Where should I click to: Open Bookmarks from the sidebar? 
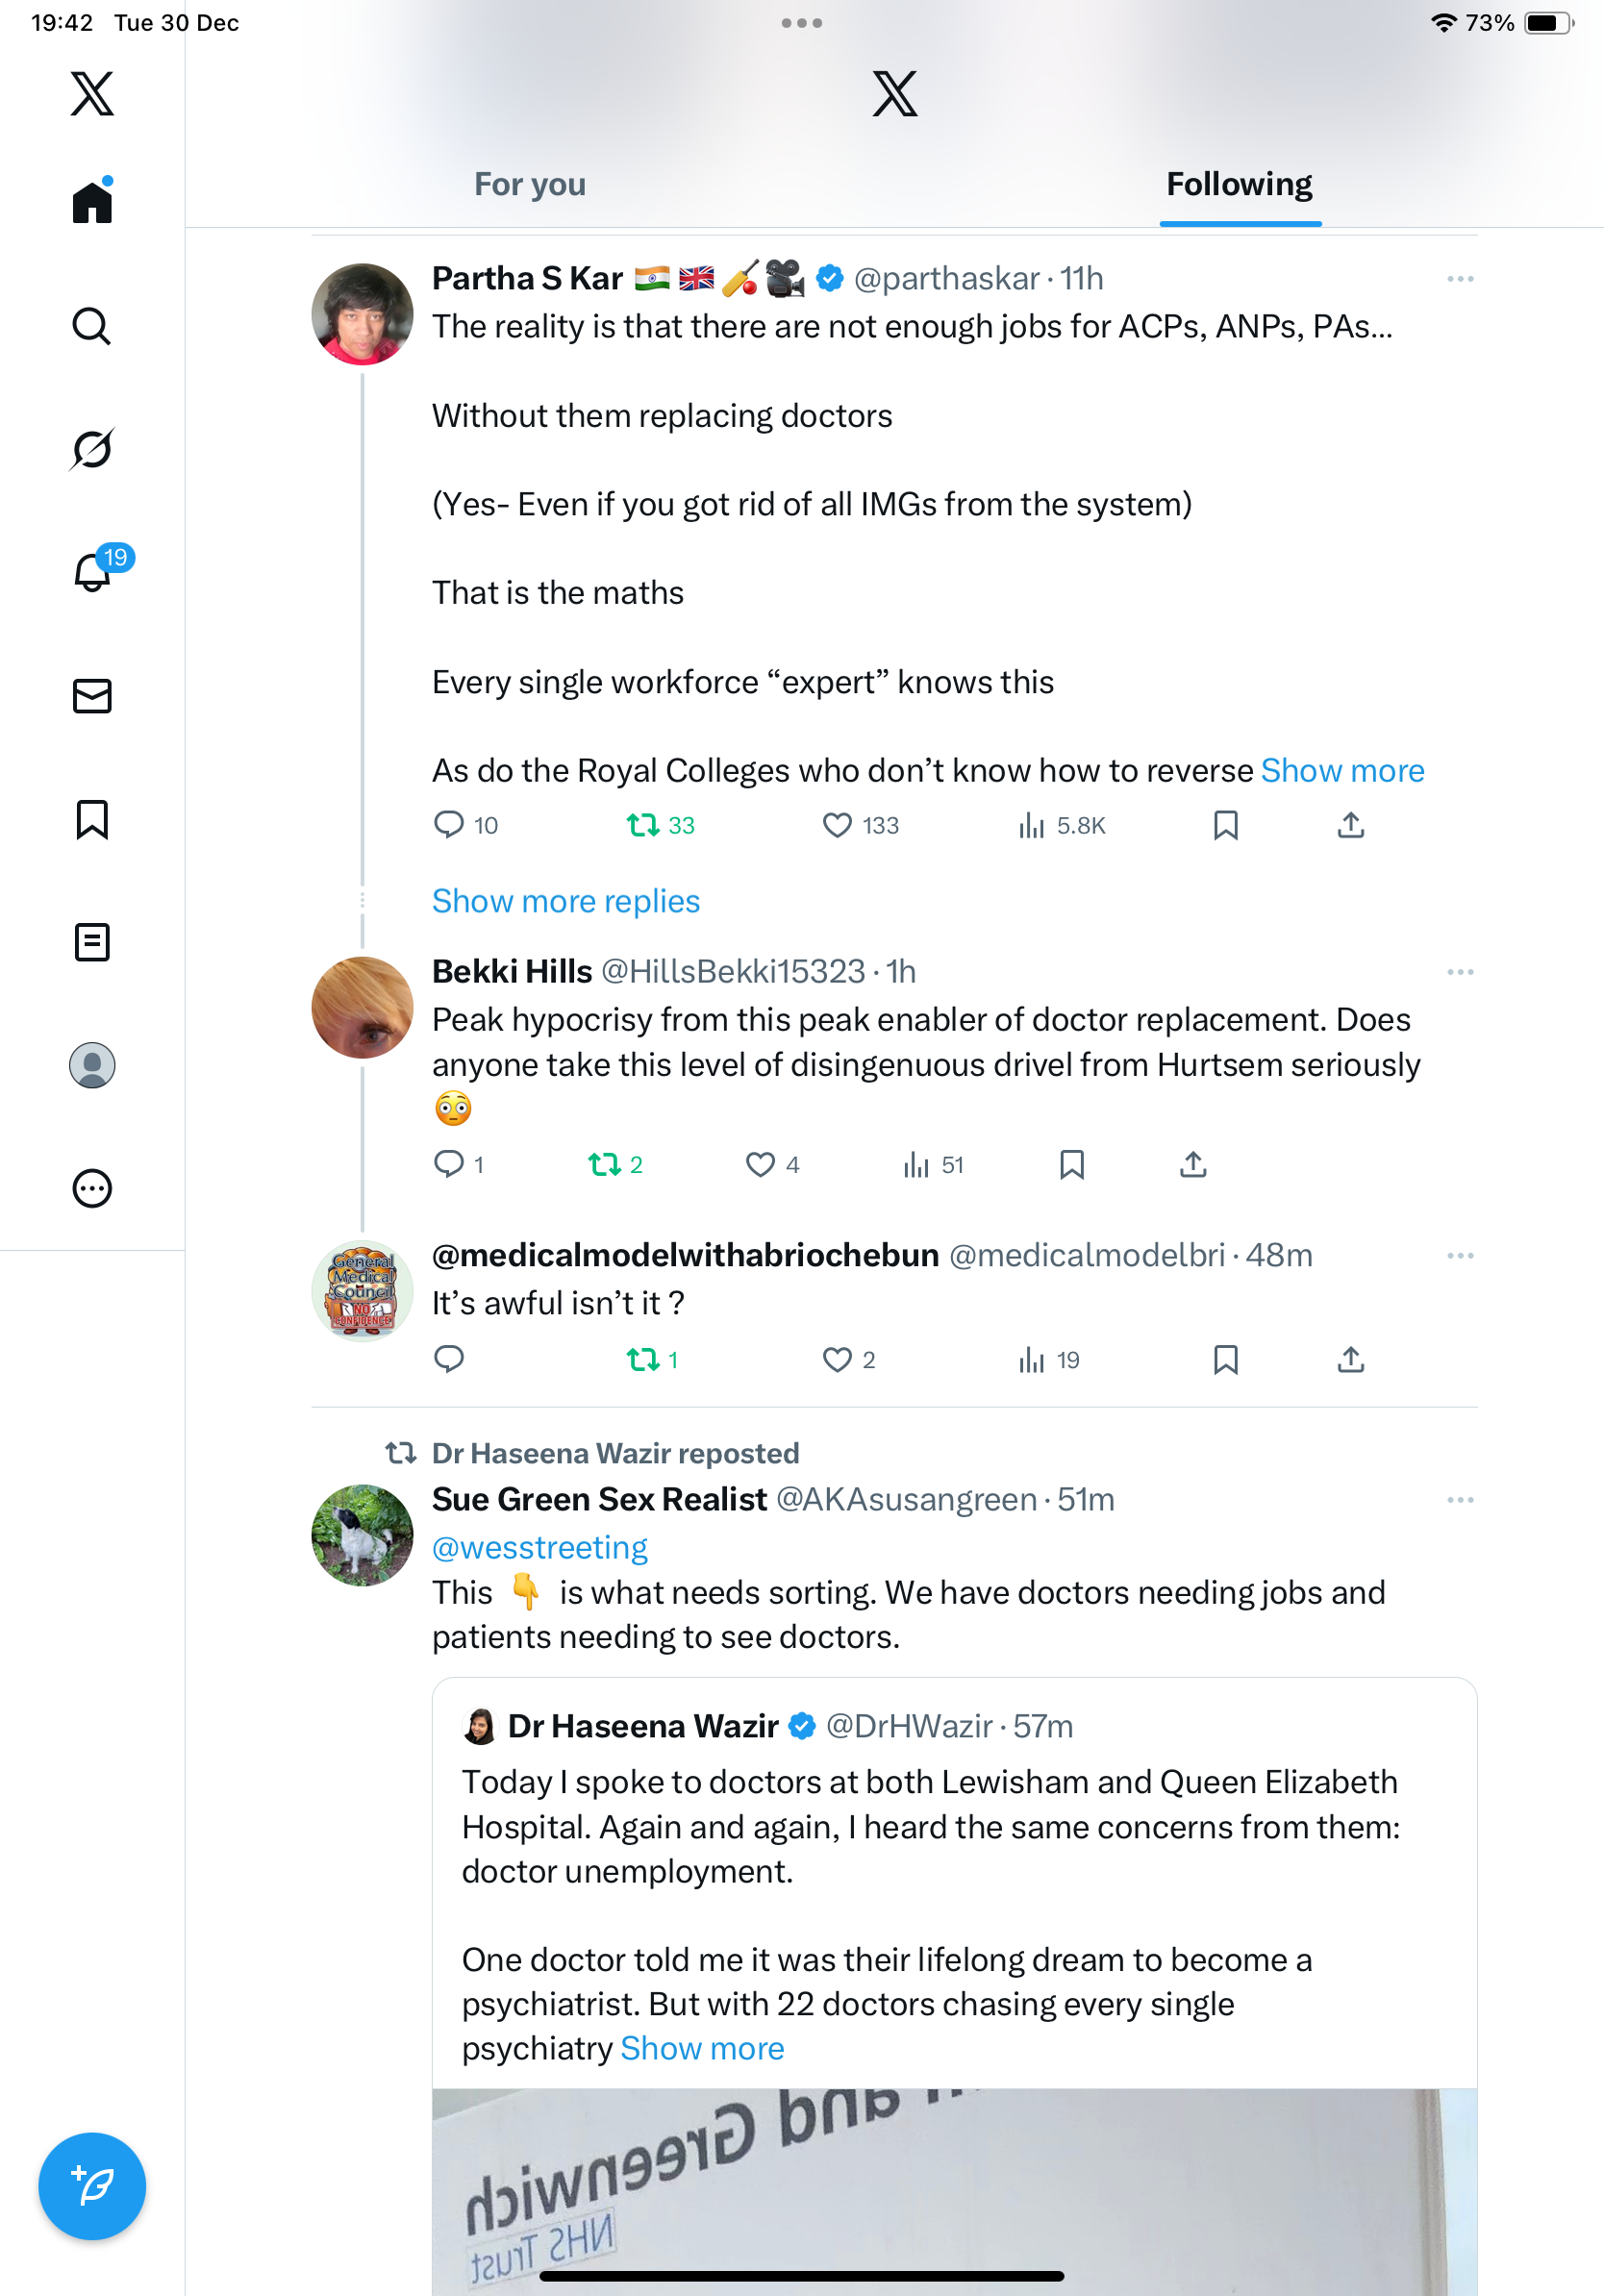[92, 819]
